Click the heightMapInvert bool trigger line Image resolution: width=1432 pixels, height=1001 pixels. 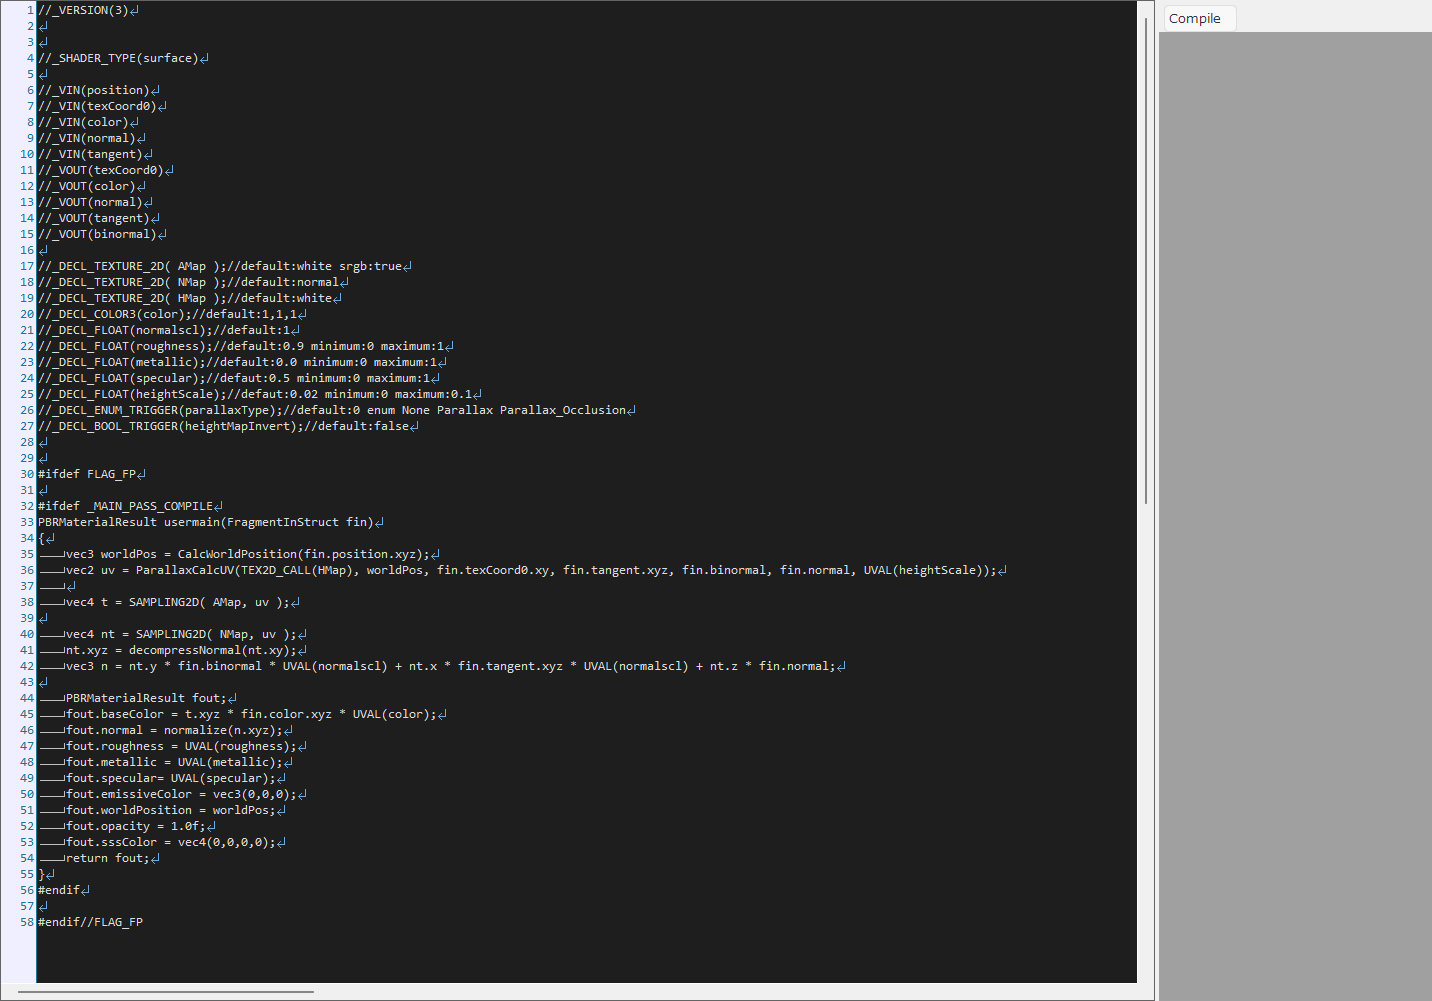point(223,426)
